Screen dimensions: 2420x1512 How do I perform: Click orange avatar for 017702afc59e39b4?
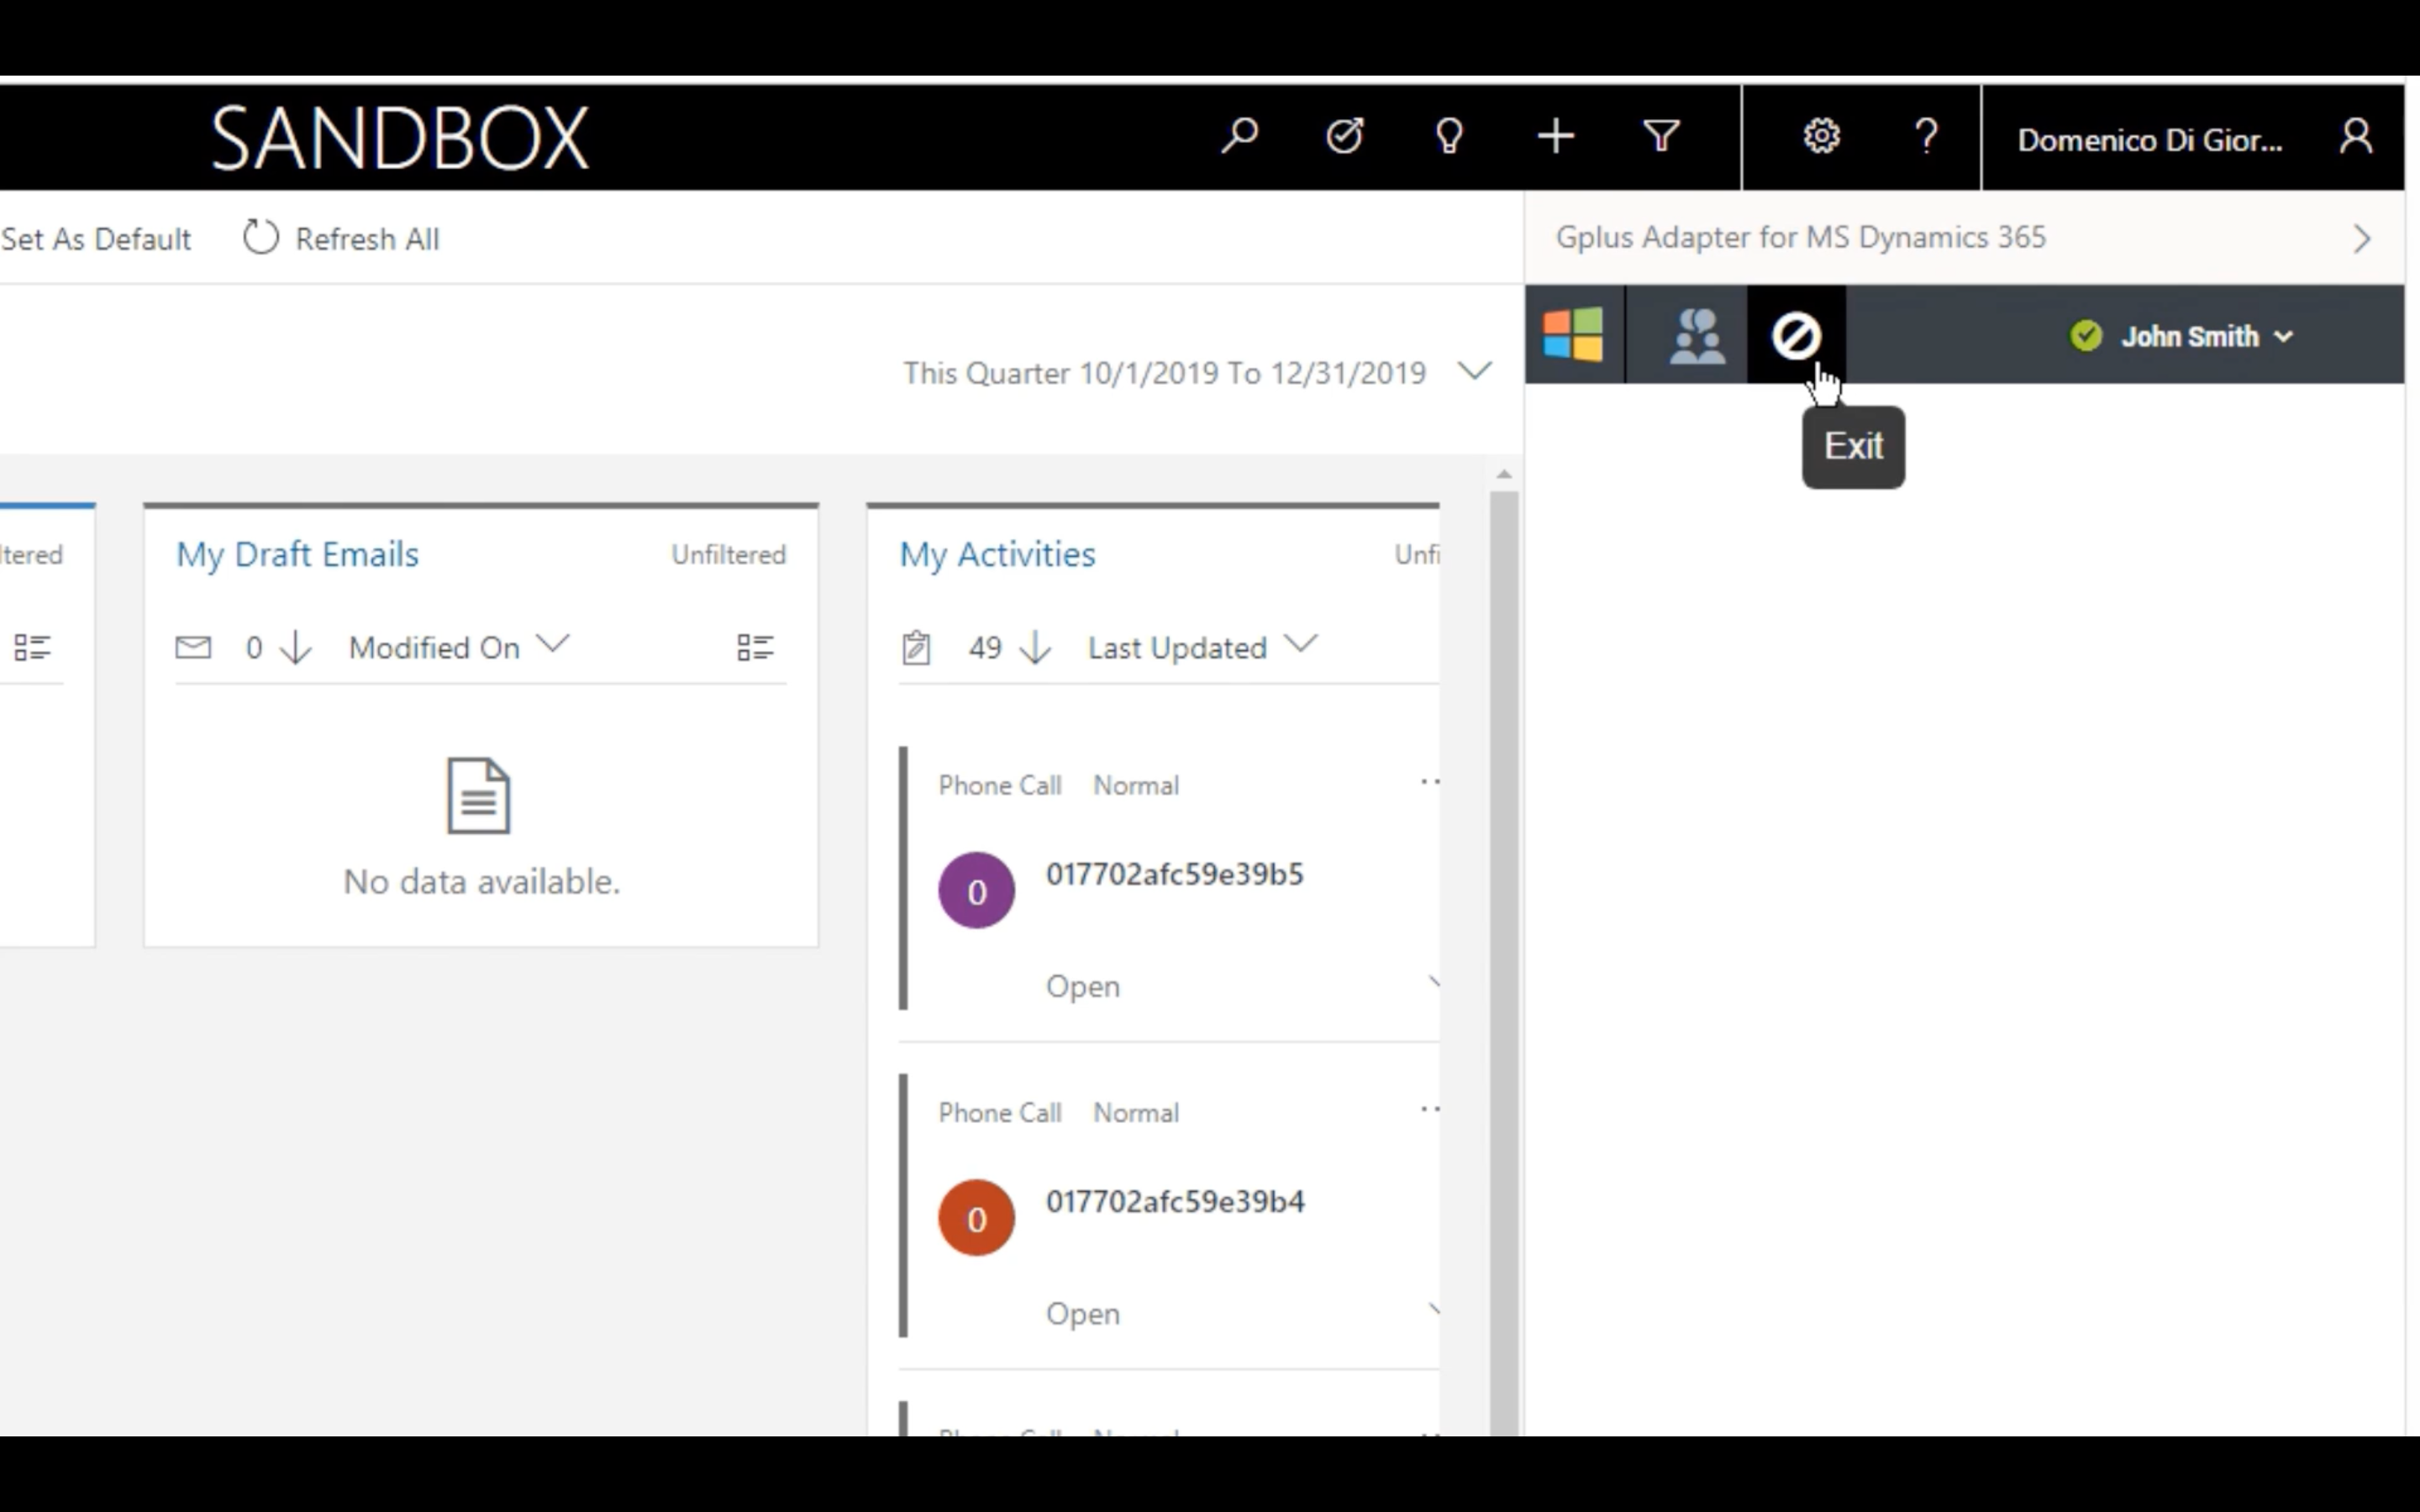pyautogui.click(x=976, y=1217)
